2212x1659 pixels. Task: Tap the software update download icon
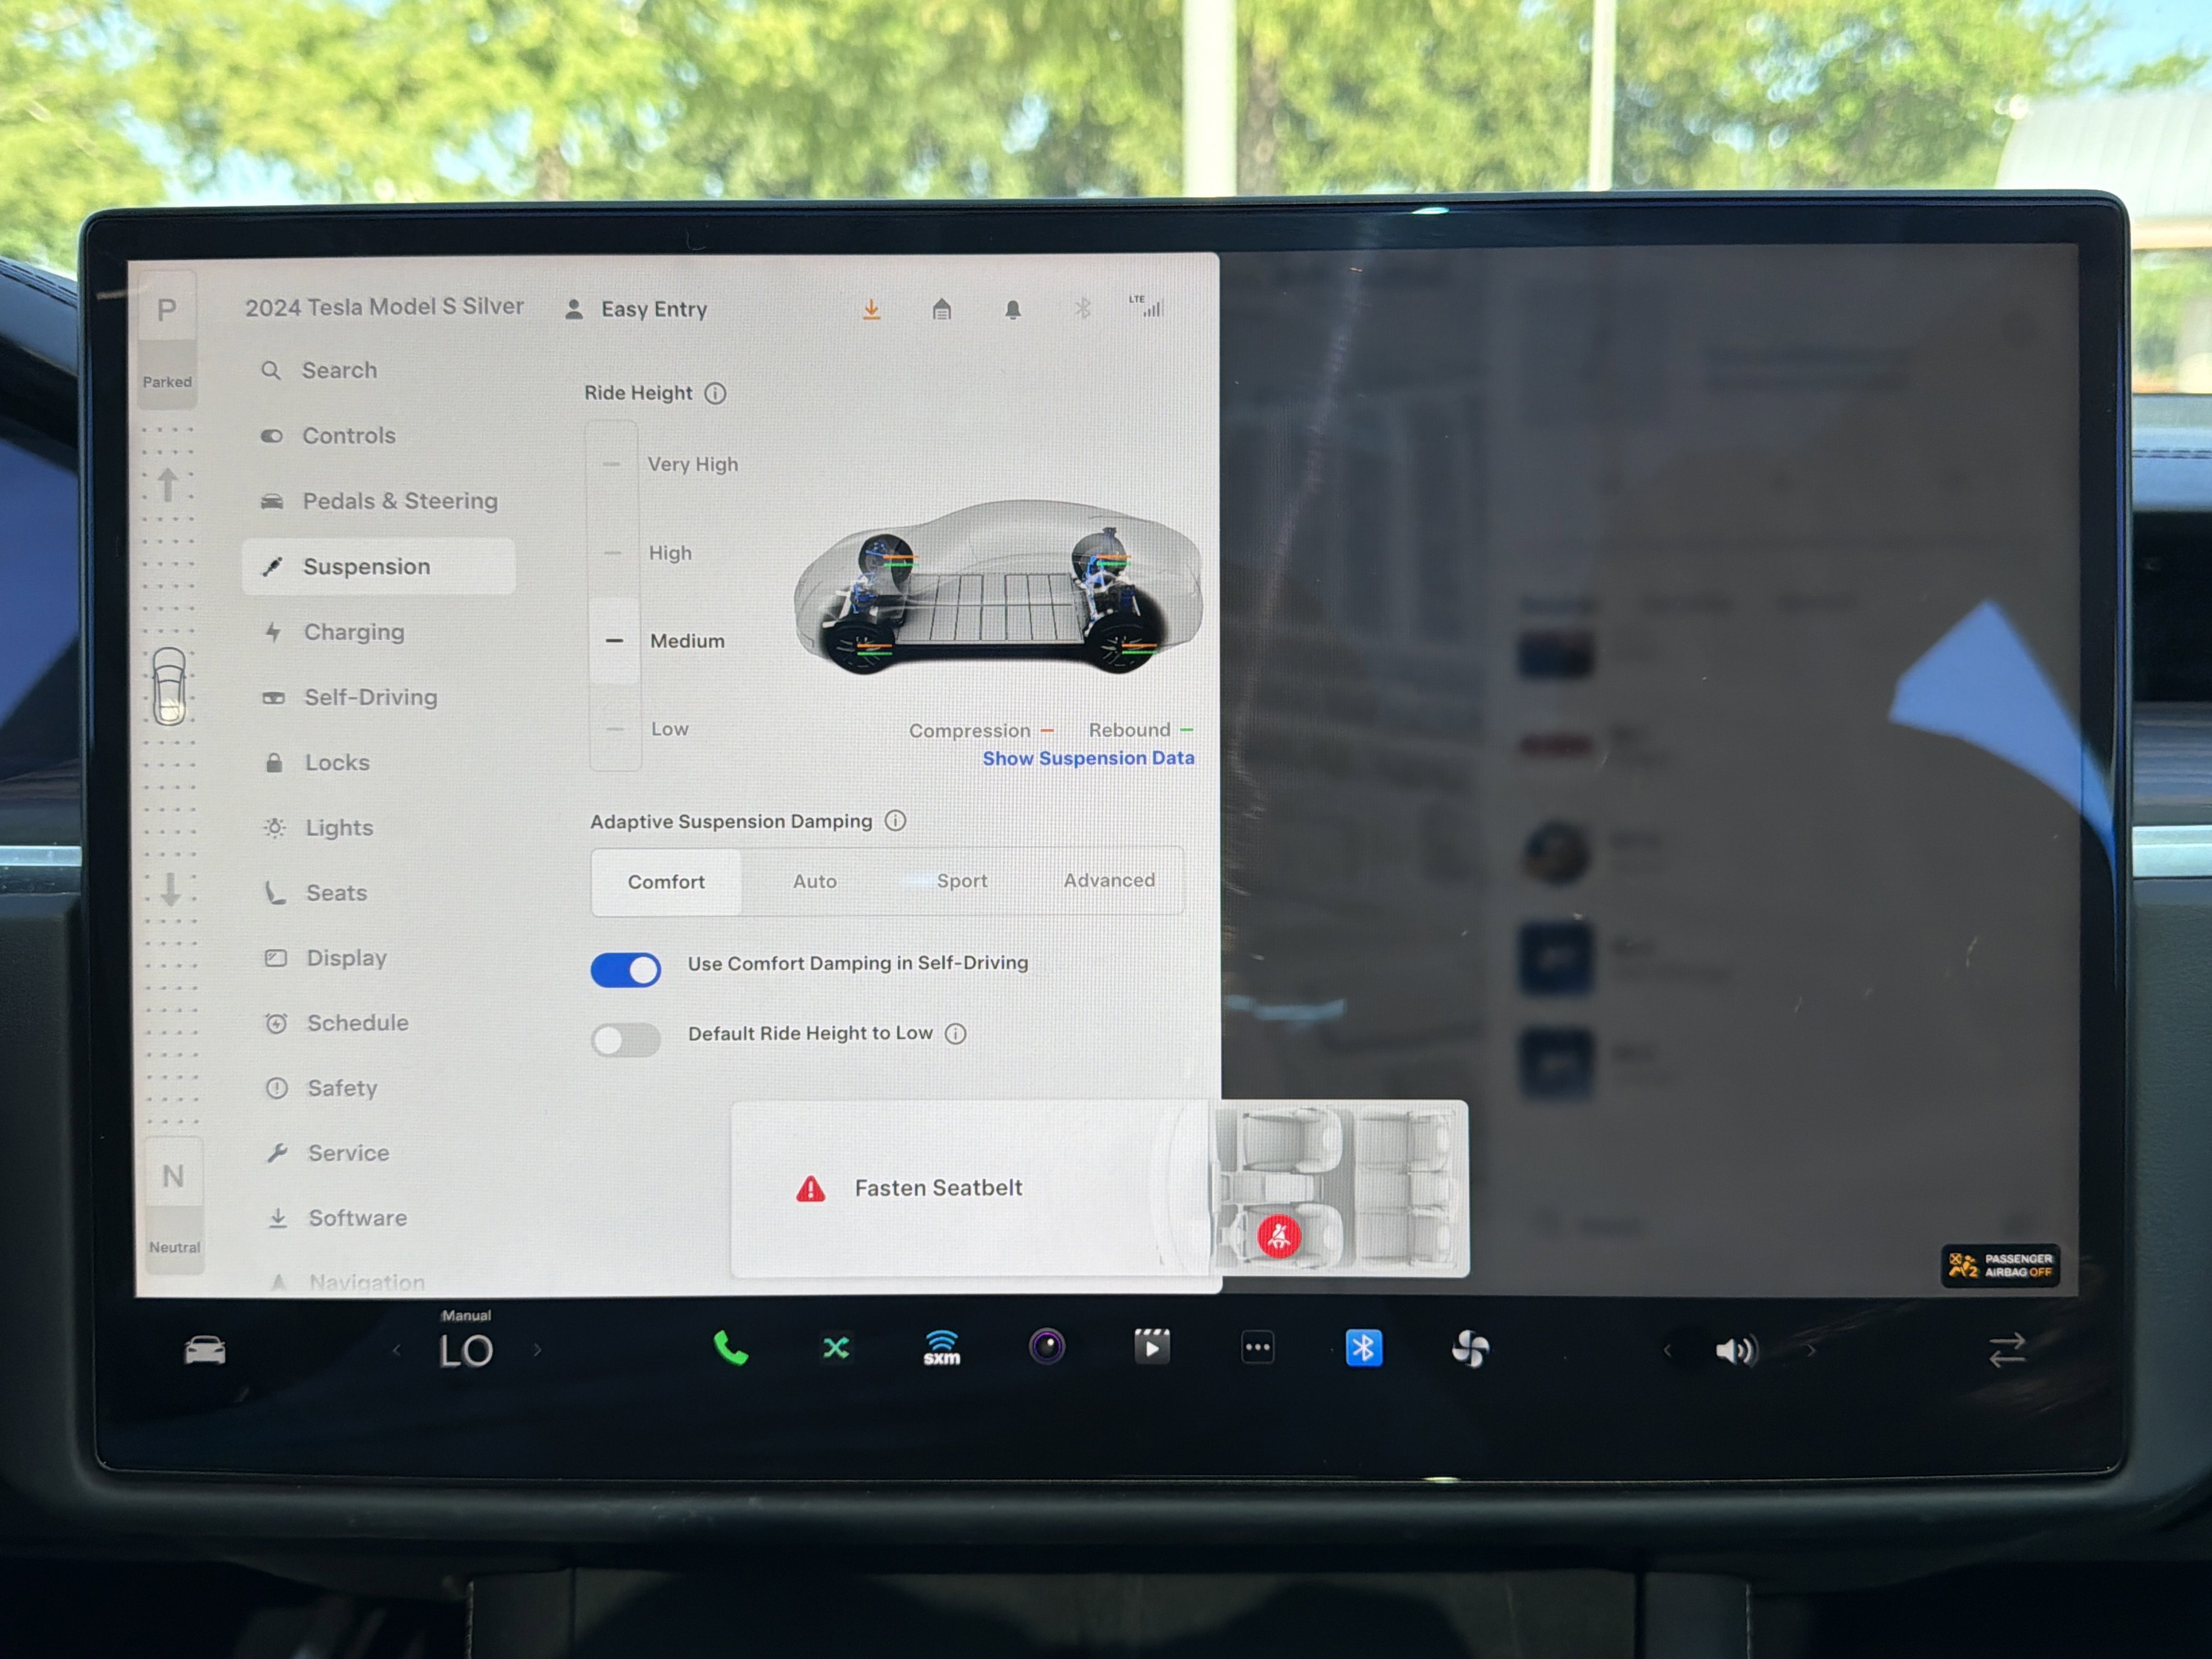(872, 309)
